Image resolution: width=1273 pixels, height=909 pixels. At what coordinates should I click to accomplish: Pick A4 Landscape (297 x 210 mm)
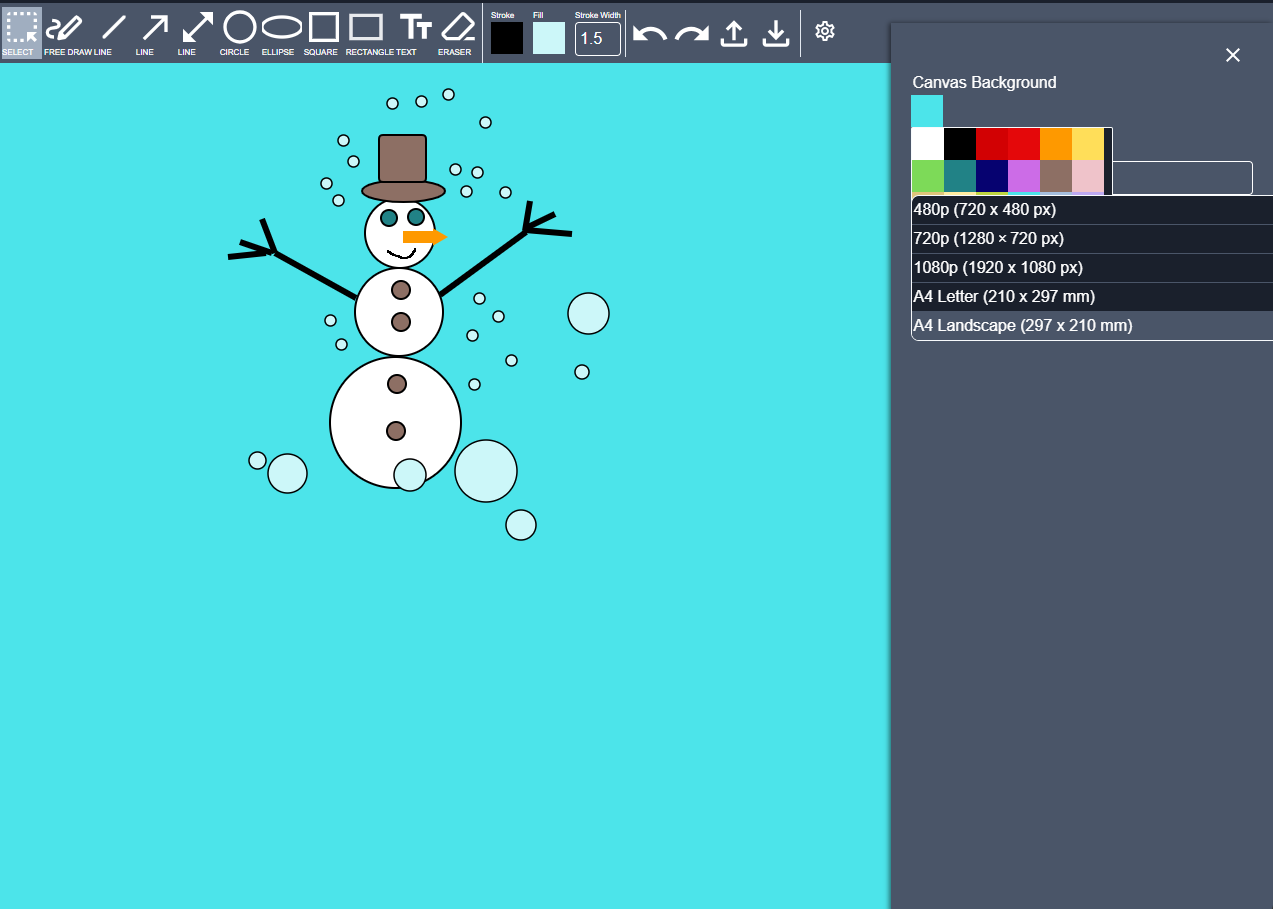1092,326
